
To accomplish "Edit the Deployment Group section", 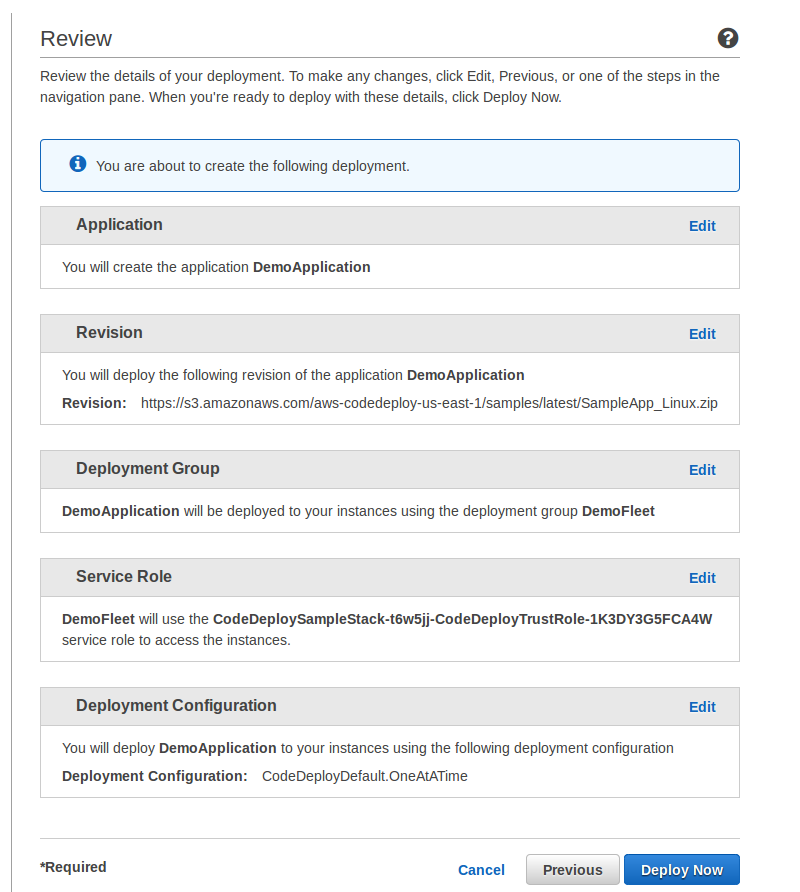I will click(x=702, y=470).
